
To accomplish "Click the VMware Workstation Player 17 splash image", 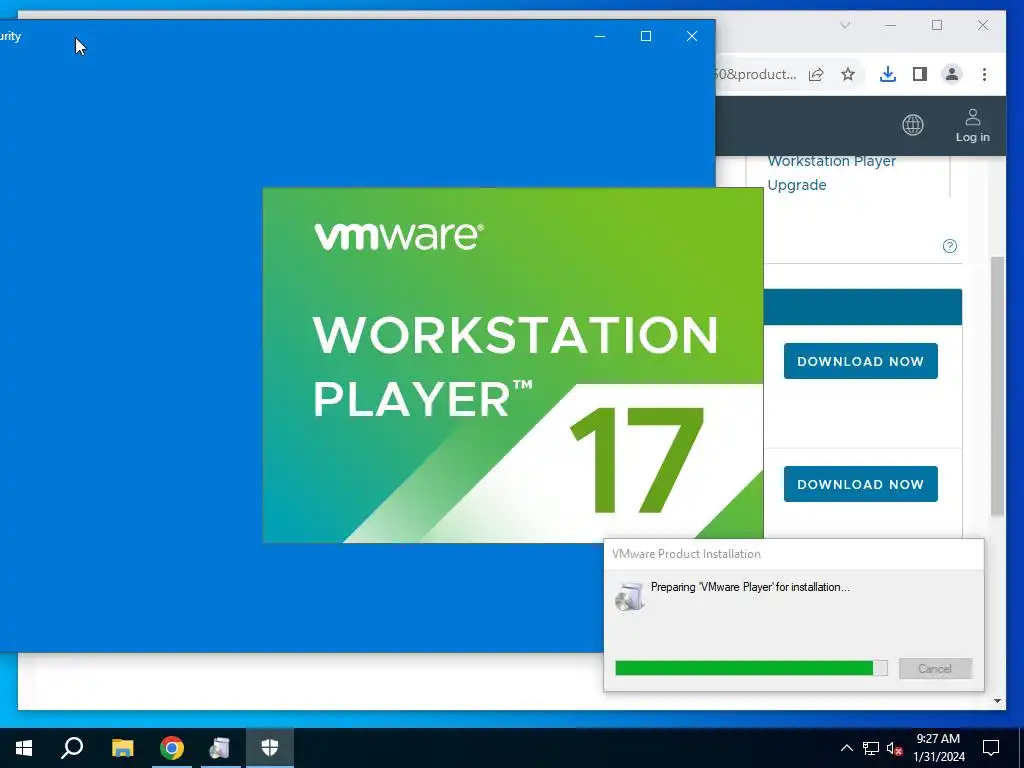I will coord(513,364).
